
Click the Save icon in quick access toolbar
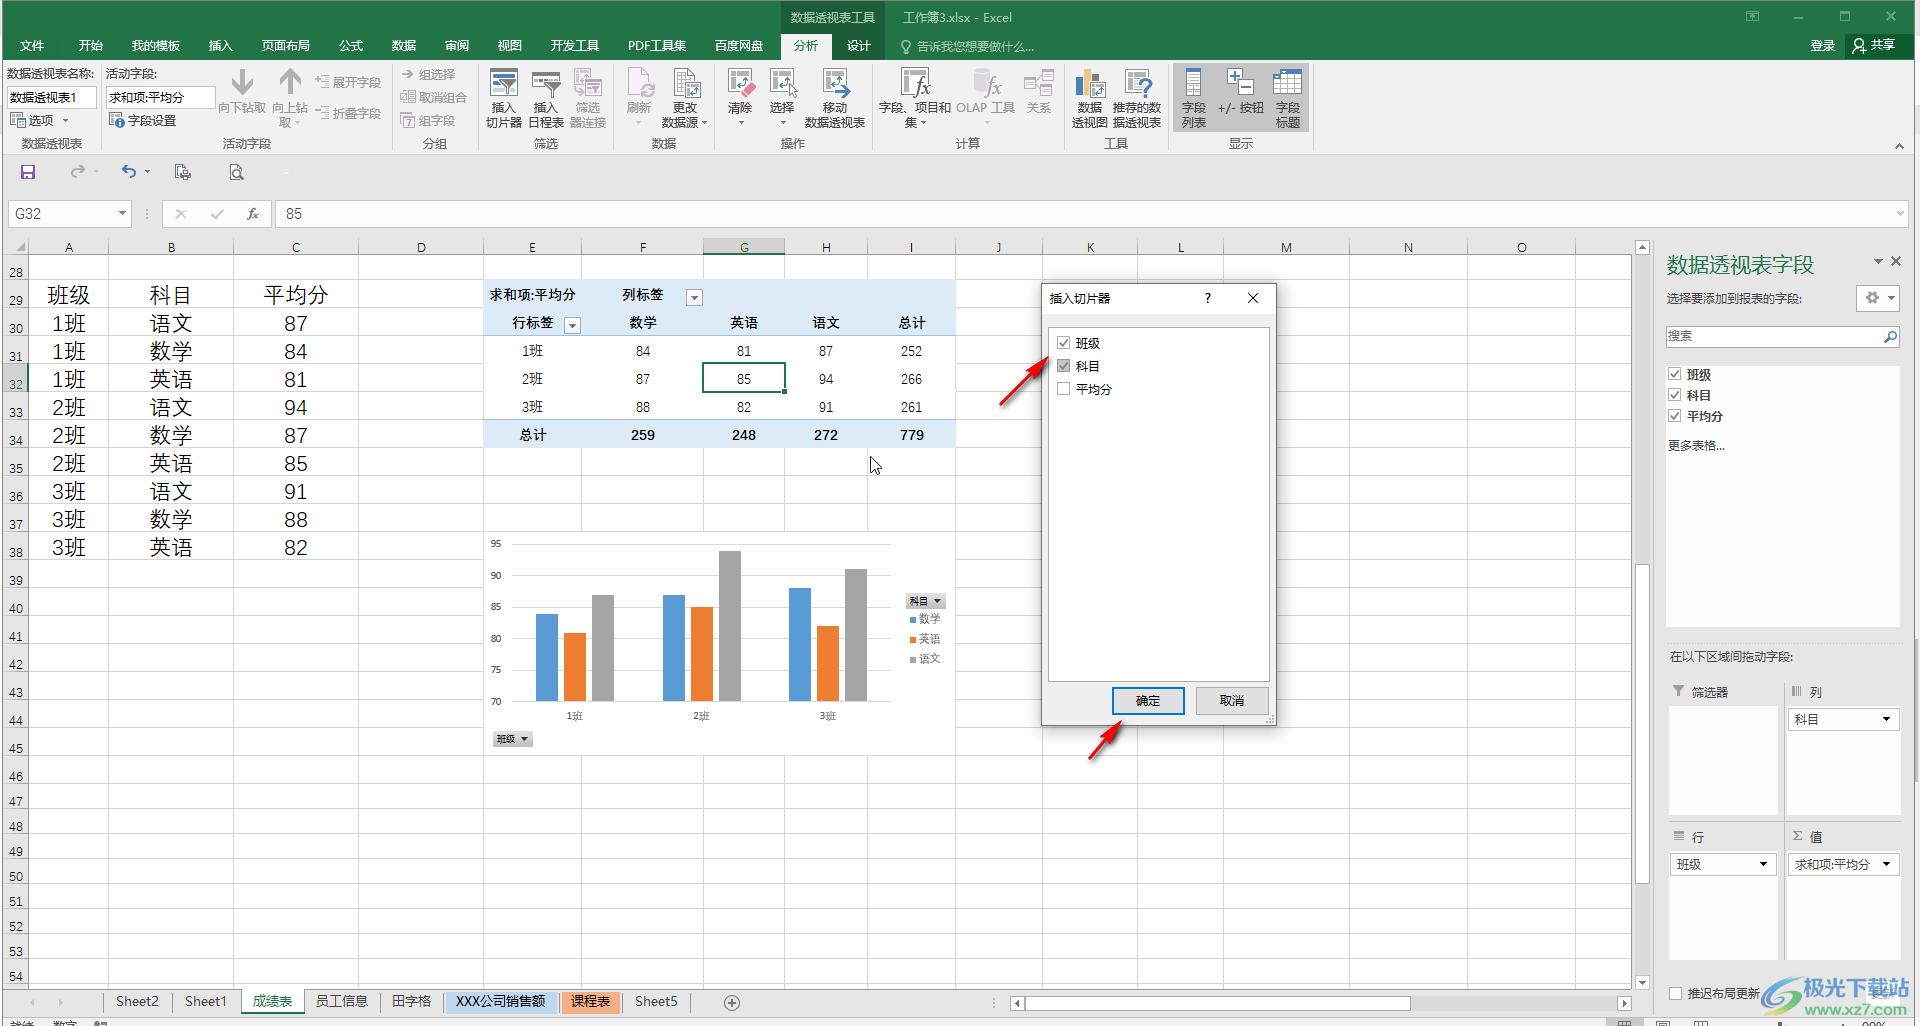click(28, 172)
